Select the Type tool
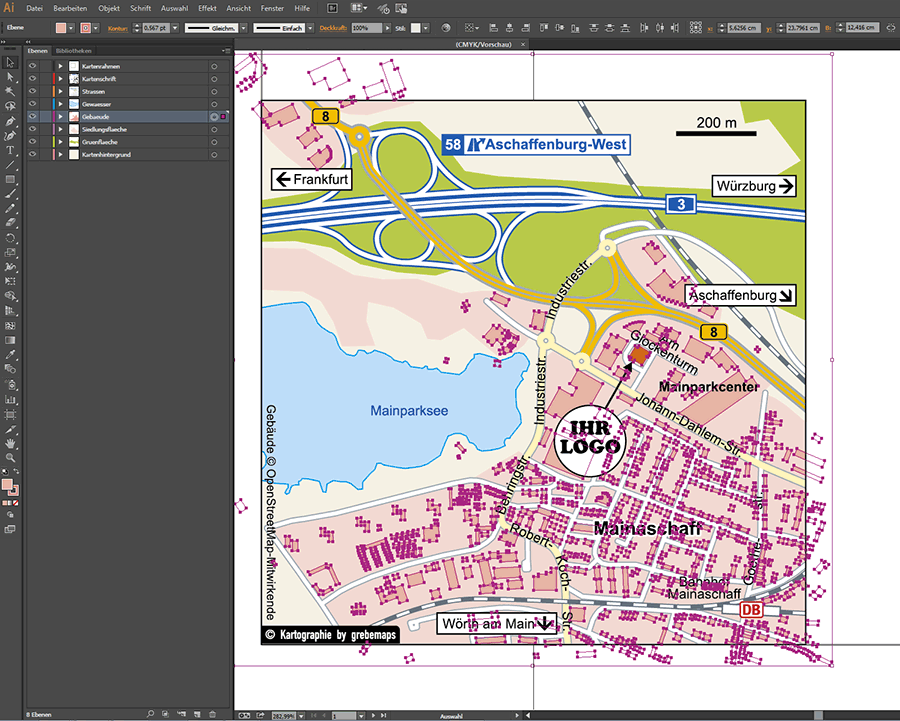 click(10, 150)
